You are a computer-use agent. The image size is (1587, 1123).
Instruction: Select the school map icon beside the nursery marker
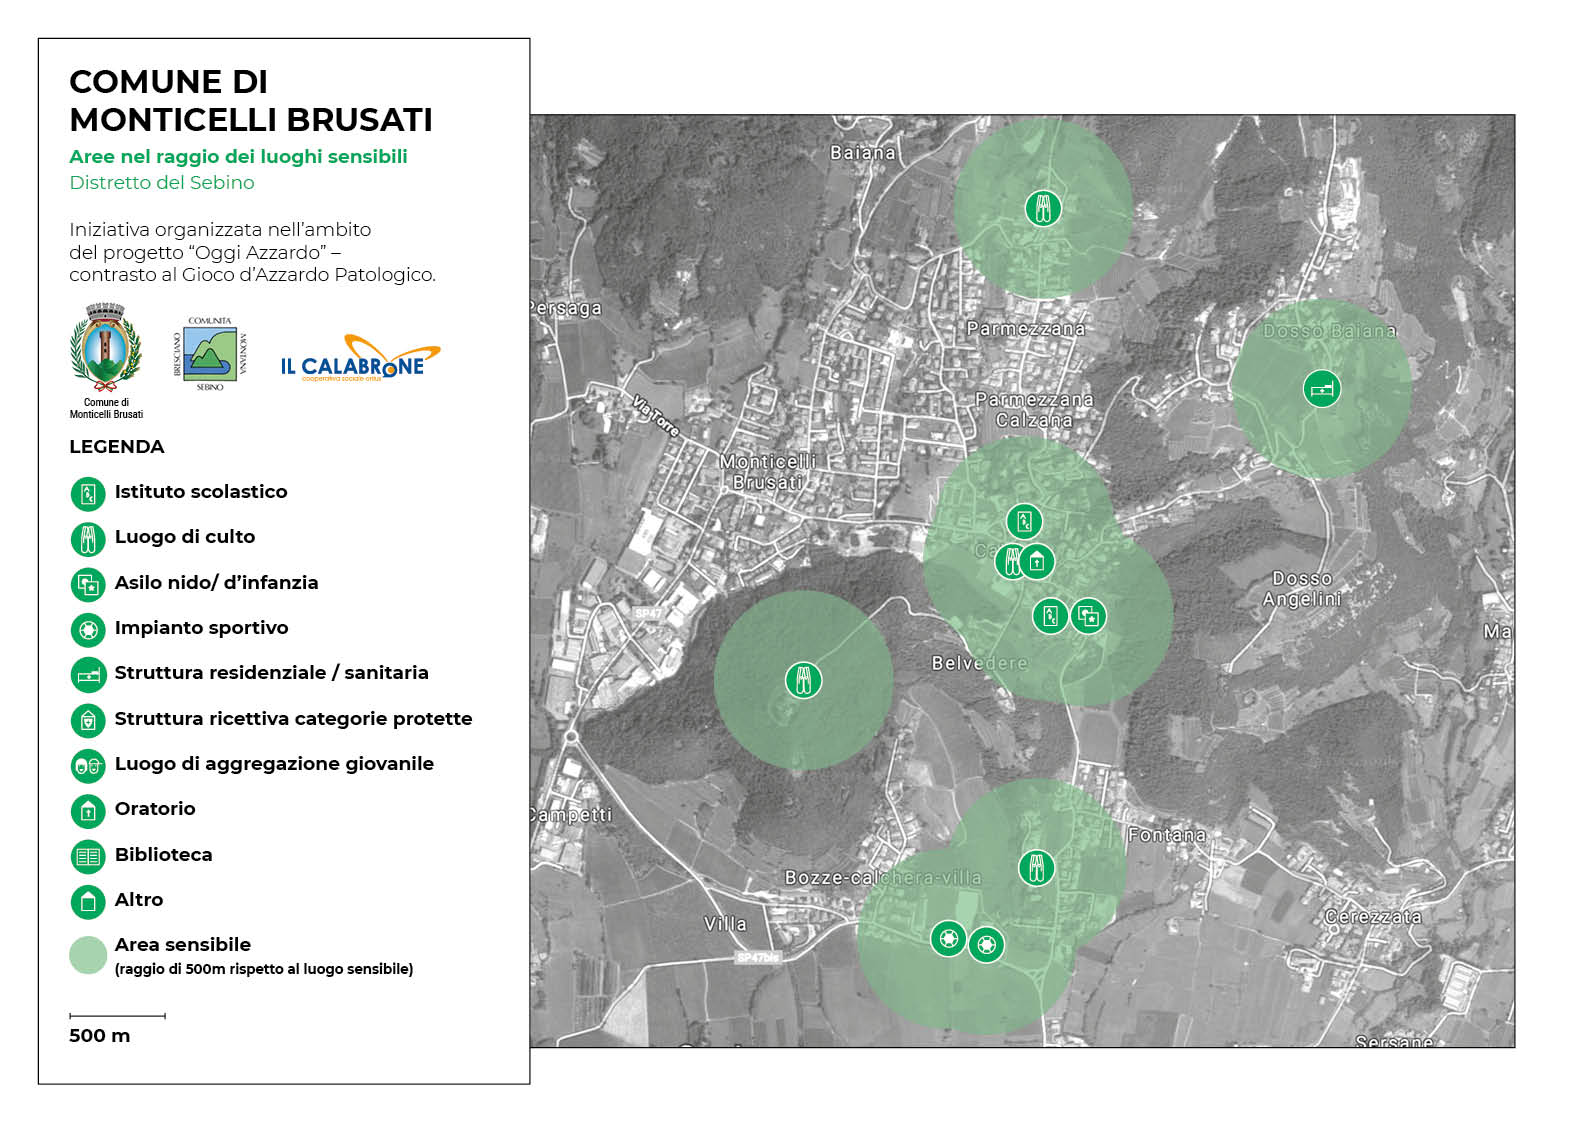(x=1051, y=615)
